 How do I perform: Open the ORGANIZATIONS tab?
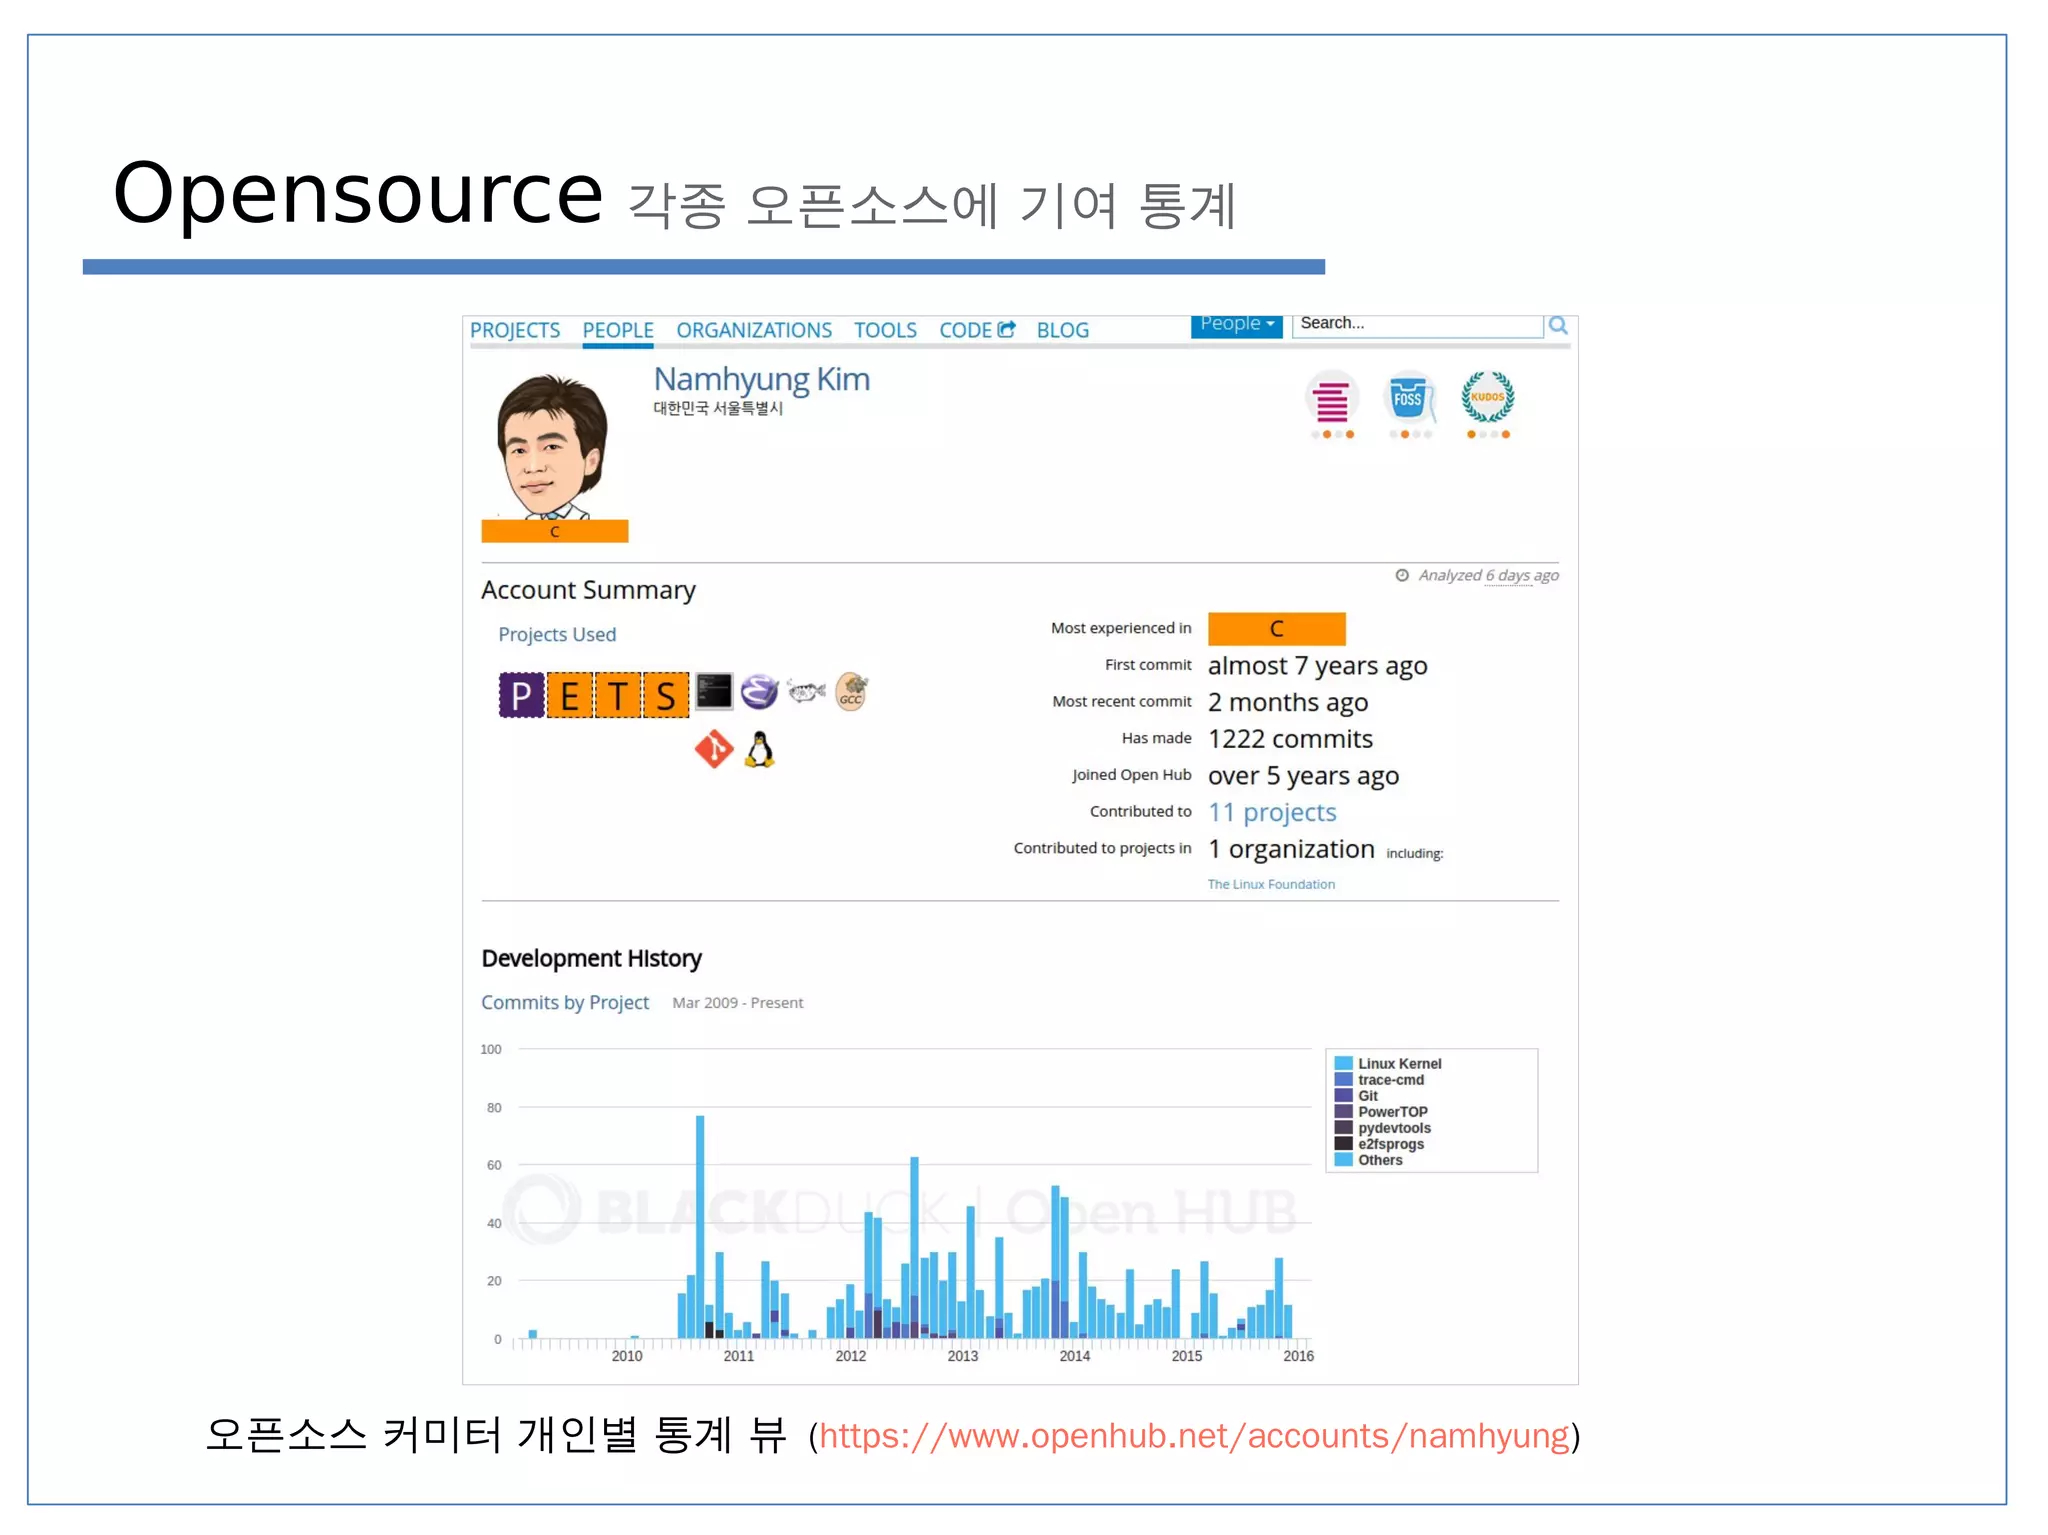click(754, 330)
